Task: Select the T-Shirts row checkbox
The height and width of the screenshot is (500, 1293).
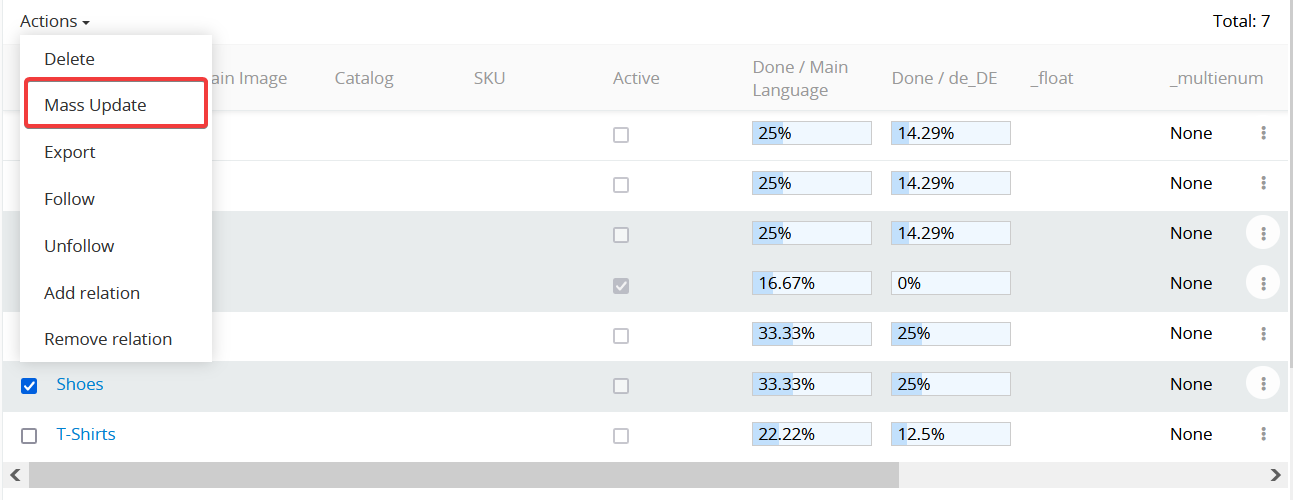Action: coord(29,436)
